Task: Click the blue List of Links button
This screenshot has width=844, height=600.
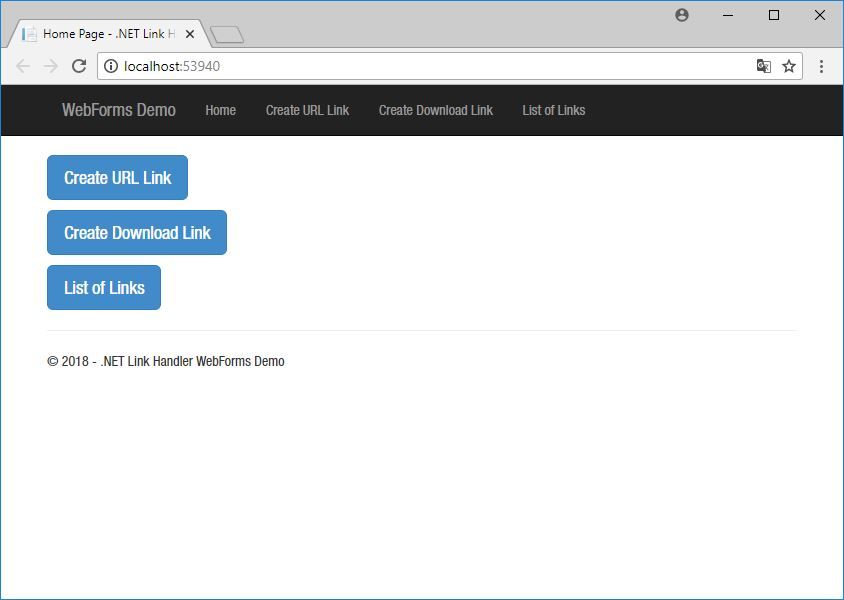Action: [104, 287]
